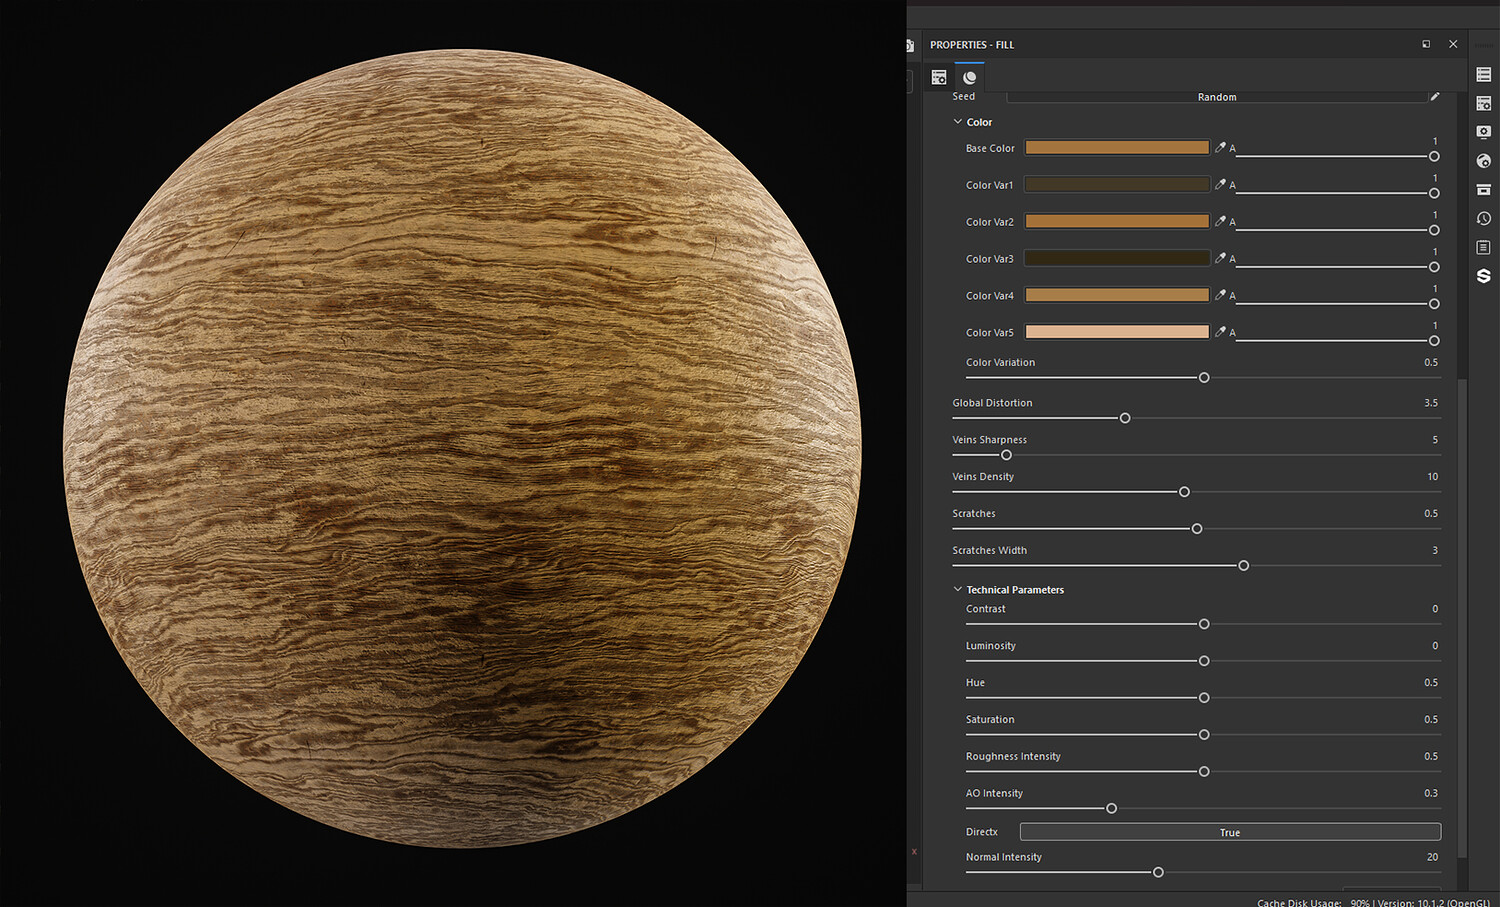Pick a color with the Color Var5 eyedropper
This screenshot has width=1500, height=907.
(1220, 332)
